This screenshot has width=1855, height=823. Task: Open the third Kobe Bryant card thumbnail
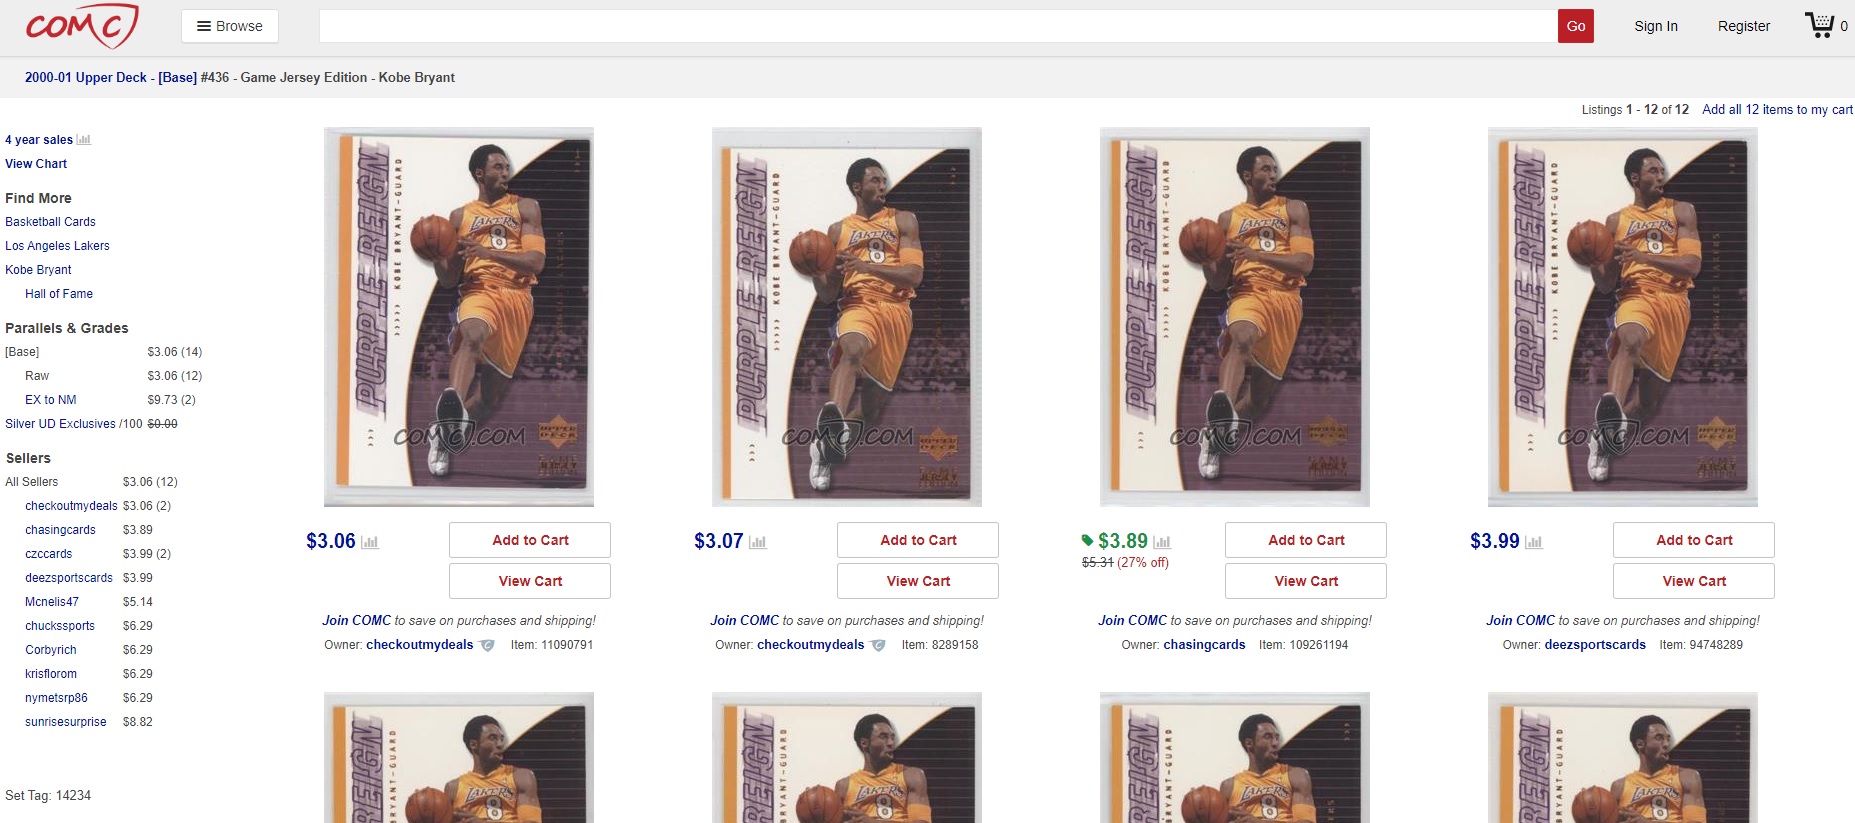pos(1235,317)
